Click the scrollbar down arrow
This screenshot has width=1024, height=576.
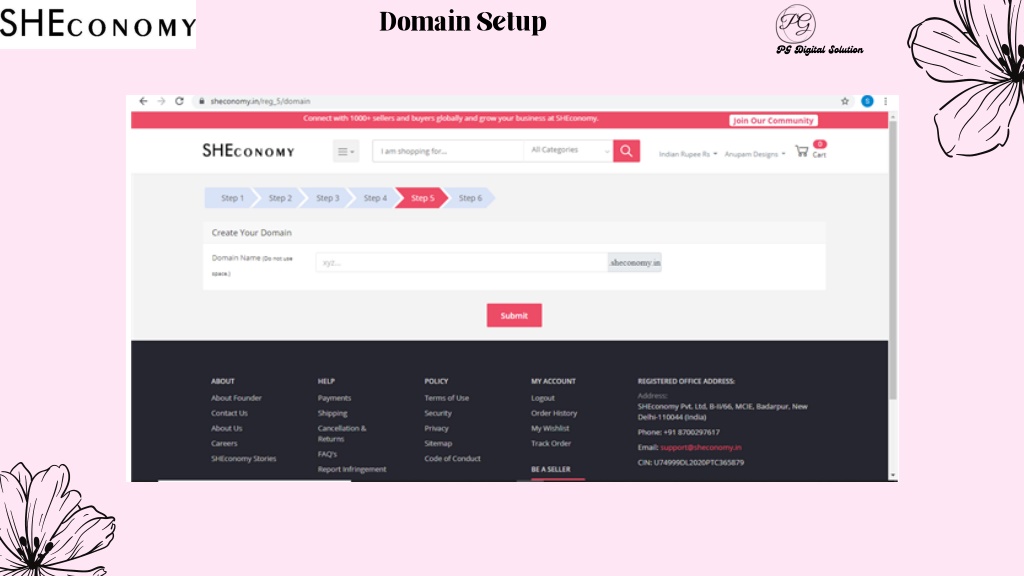tap(893, 475)
